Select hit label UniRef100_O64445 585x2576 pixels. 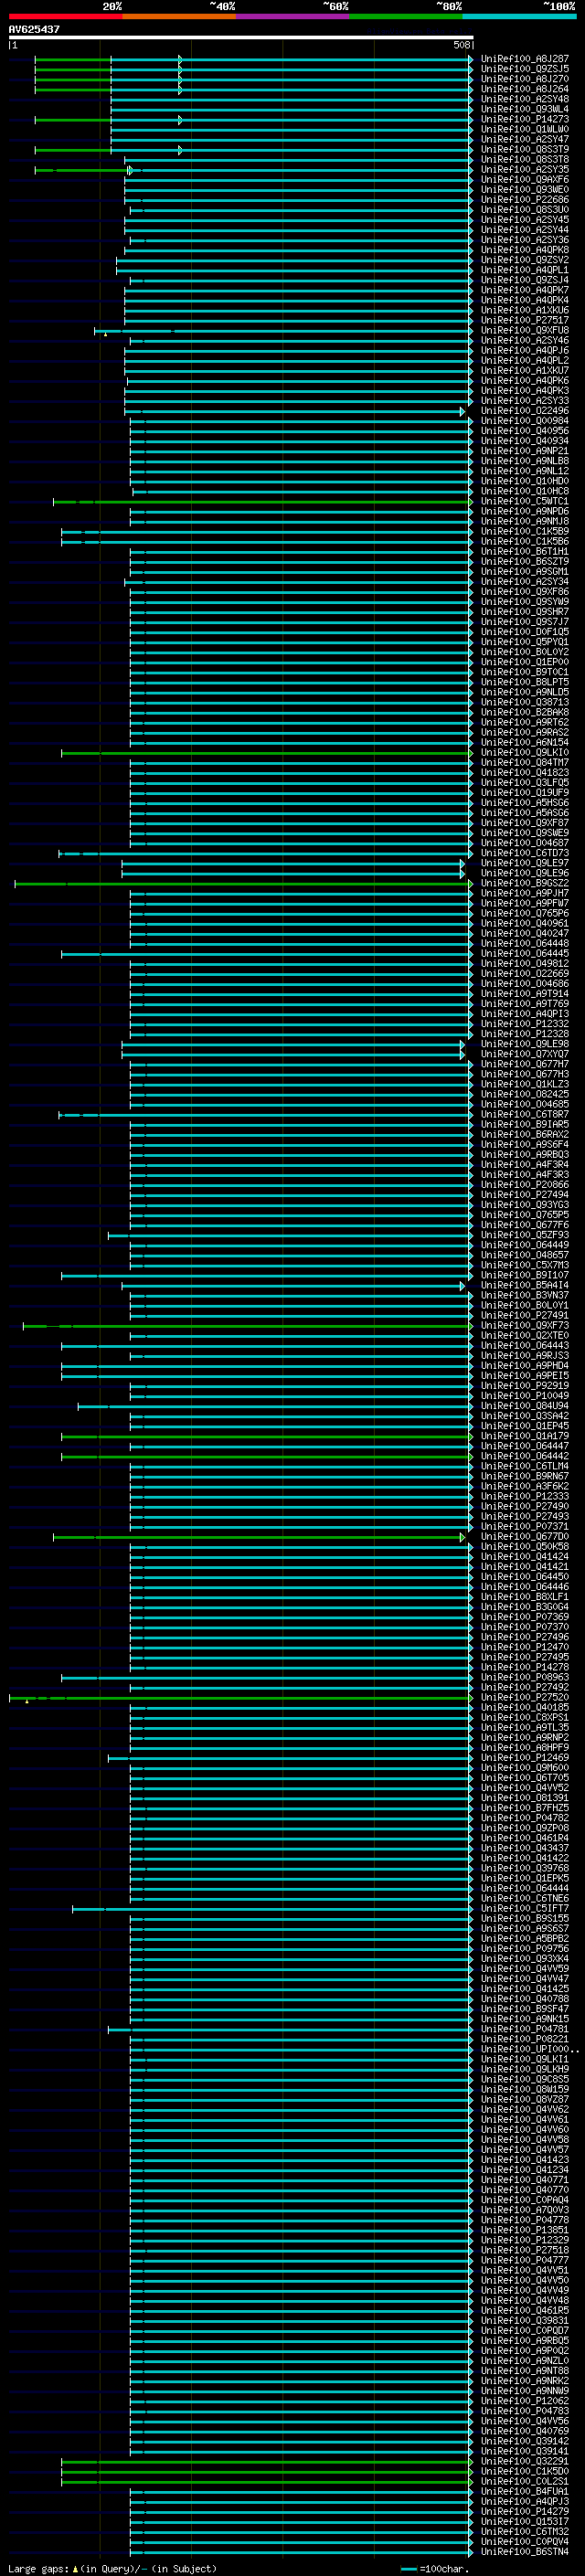pos(525,954)
